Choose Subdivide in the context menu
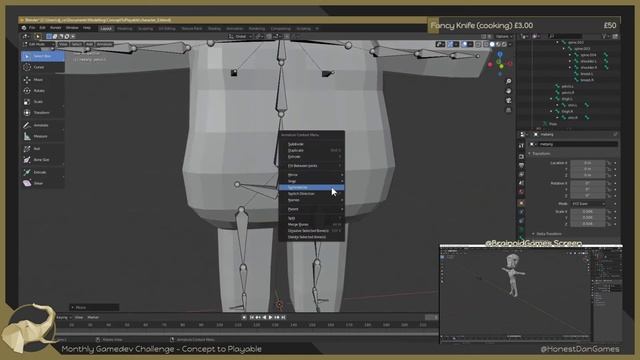 pos(311,144)
